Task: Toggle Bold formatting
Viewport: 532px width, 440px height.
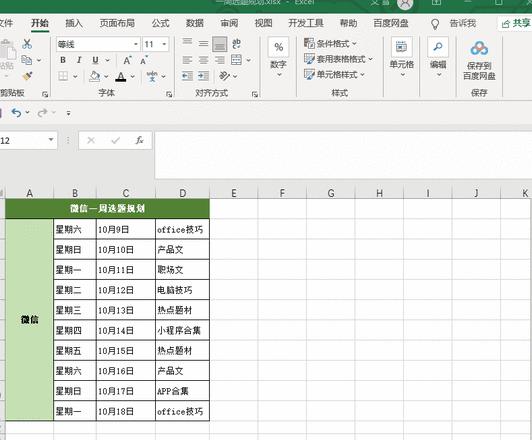Action: (63, 60)
